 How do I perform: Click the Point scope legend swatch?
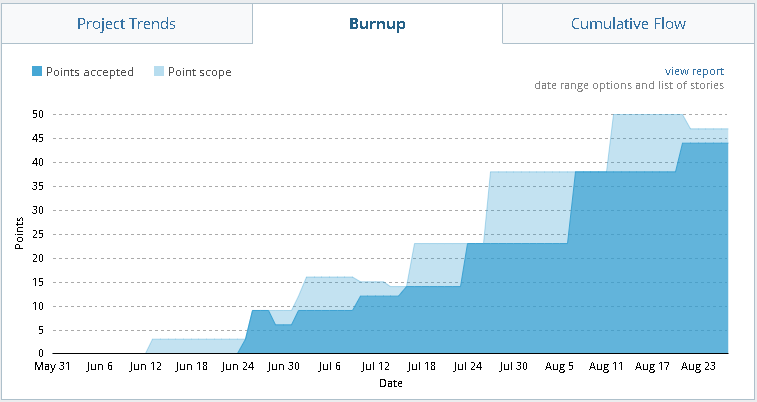click(159, 71)
